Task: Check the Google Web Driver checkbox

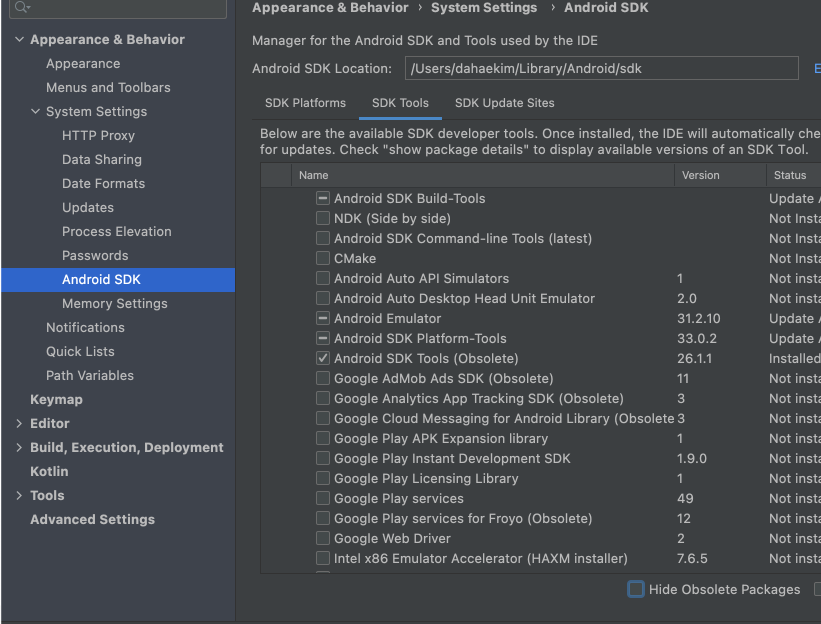Action: click(x=323, y=538)
